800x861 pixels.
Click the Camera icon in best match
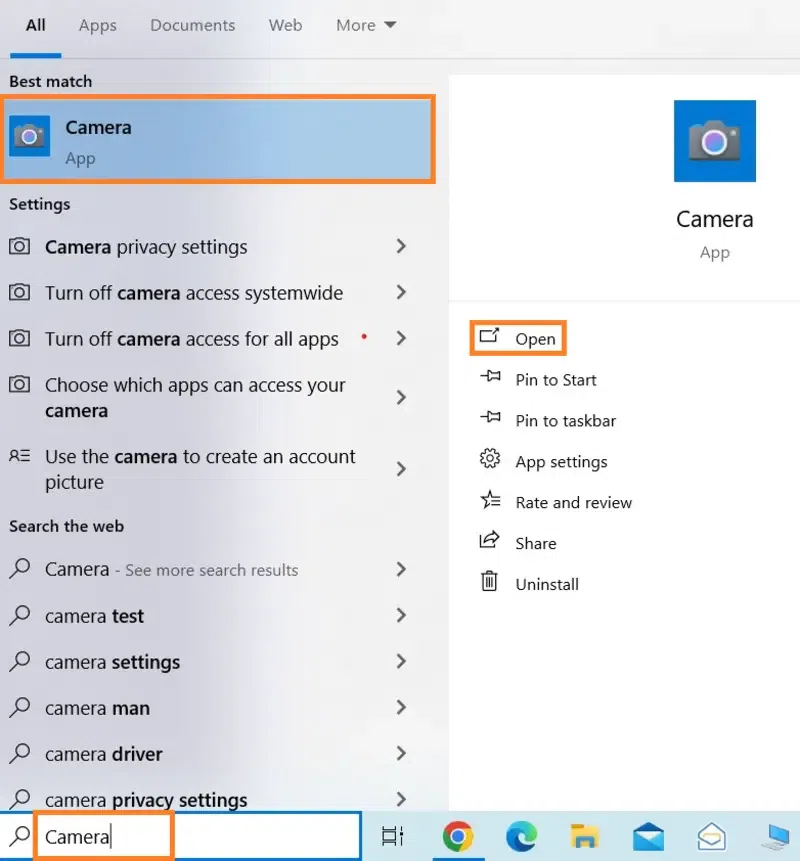[30, 136]
